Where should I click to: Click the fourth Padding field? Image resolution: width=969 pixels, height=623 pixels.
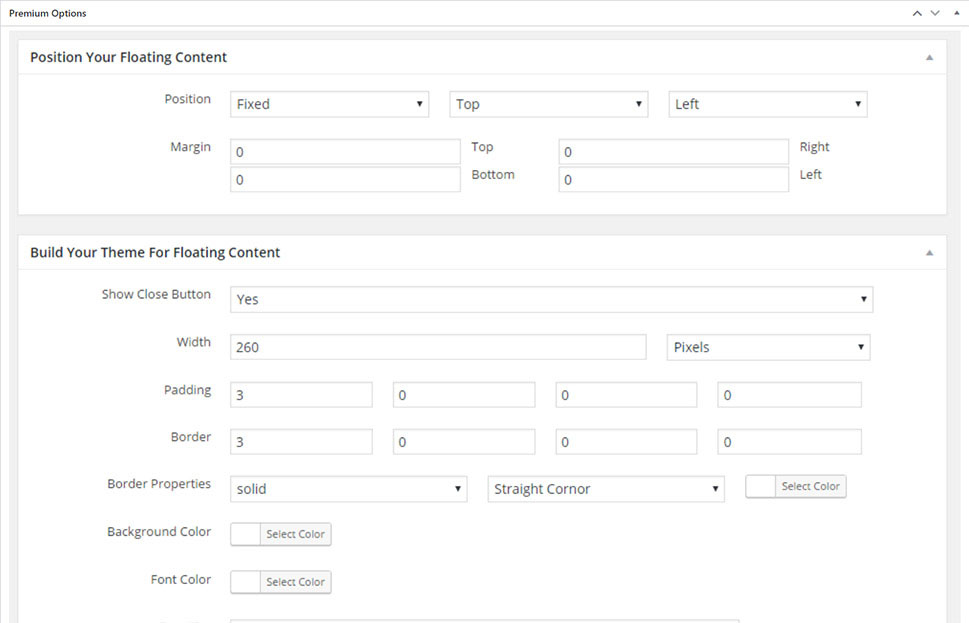[789, 395]
